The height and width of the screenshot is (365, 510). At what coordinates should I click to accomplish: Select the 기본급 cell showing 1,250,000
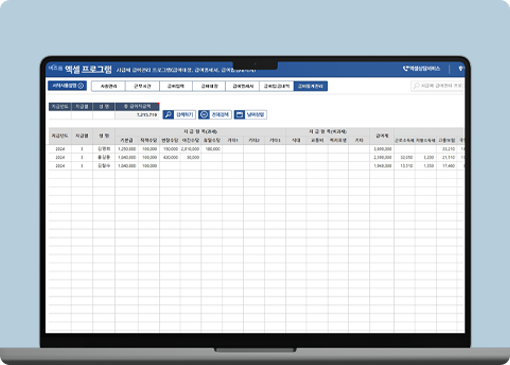pos(127,149)
